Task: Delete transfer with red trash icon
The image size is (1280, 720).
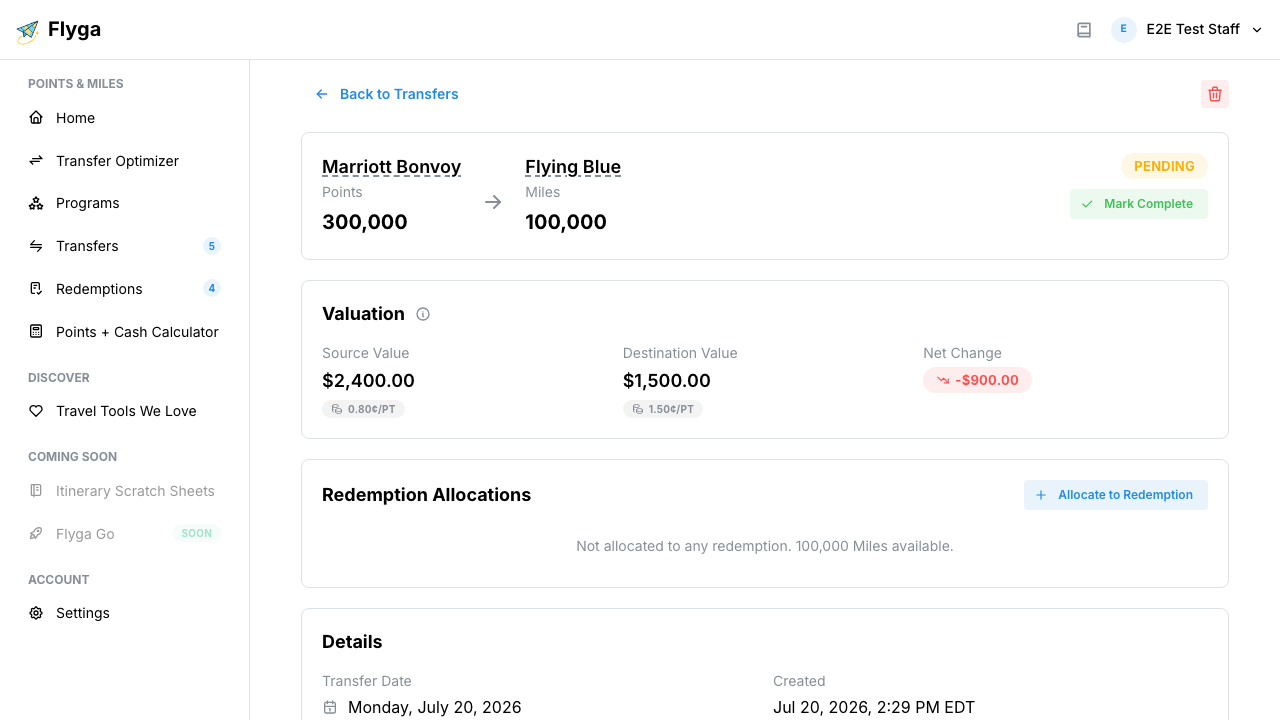Action: pos(1215,94)
